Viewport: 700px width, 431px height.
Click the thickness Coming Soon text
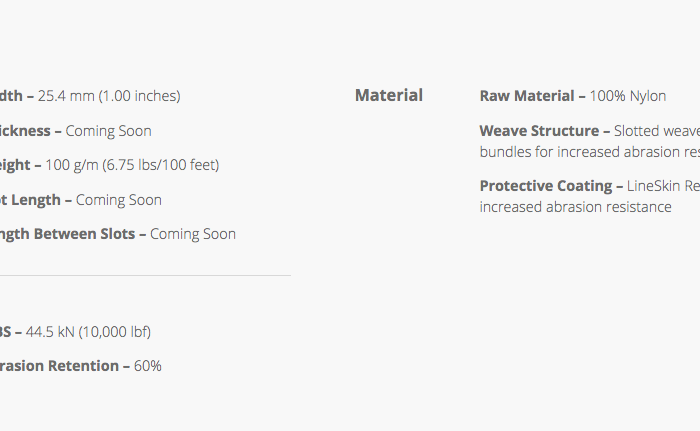(108, 131)
